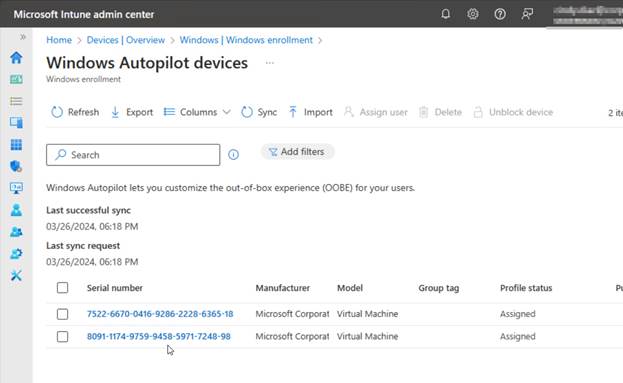Click the info icon next to Search
Screen dimensions: 623x383
pos(233,155)
